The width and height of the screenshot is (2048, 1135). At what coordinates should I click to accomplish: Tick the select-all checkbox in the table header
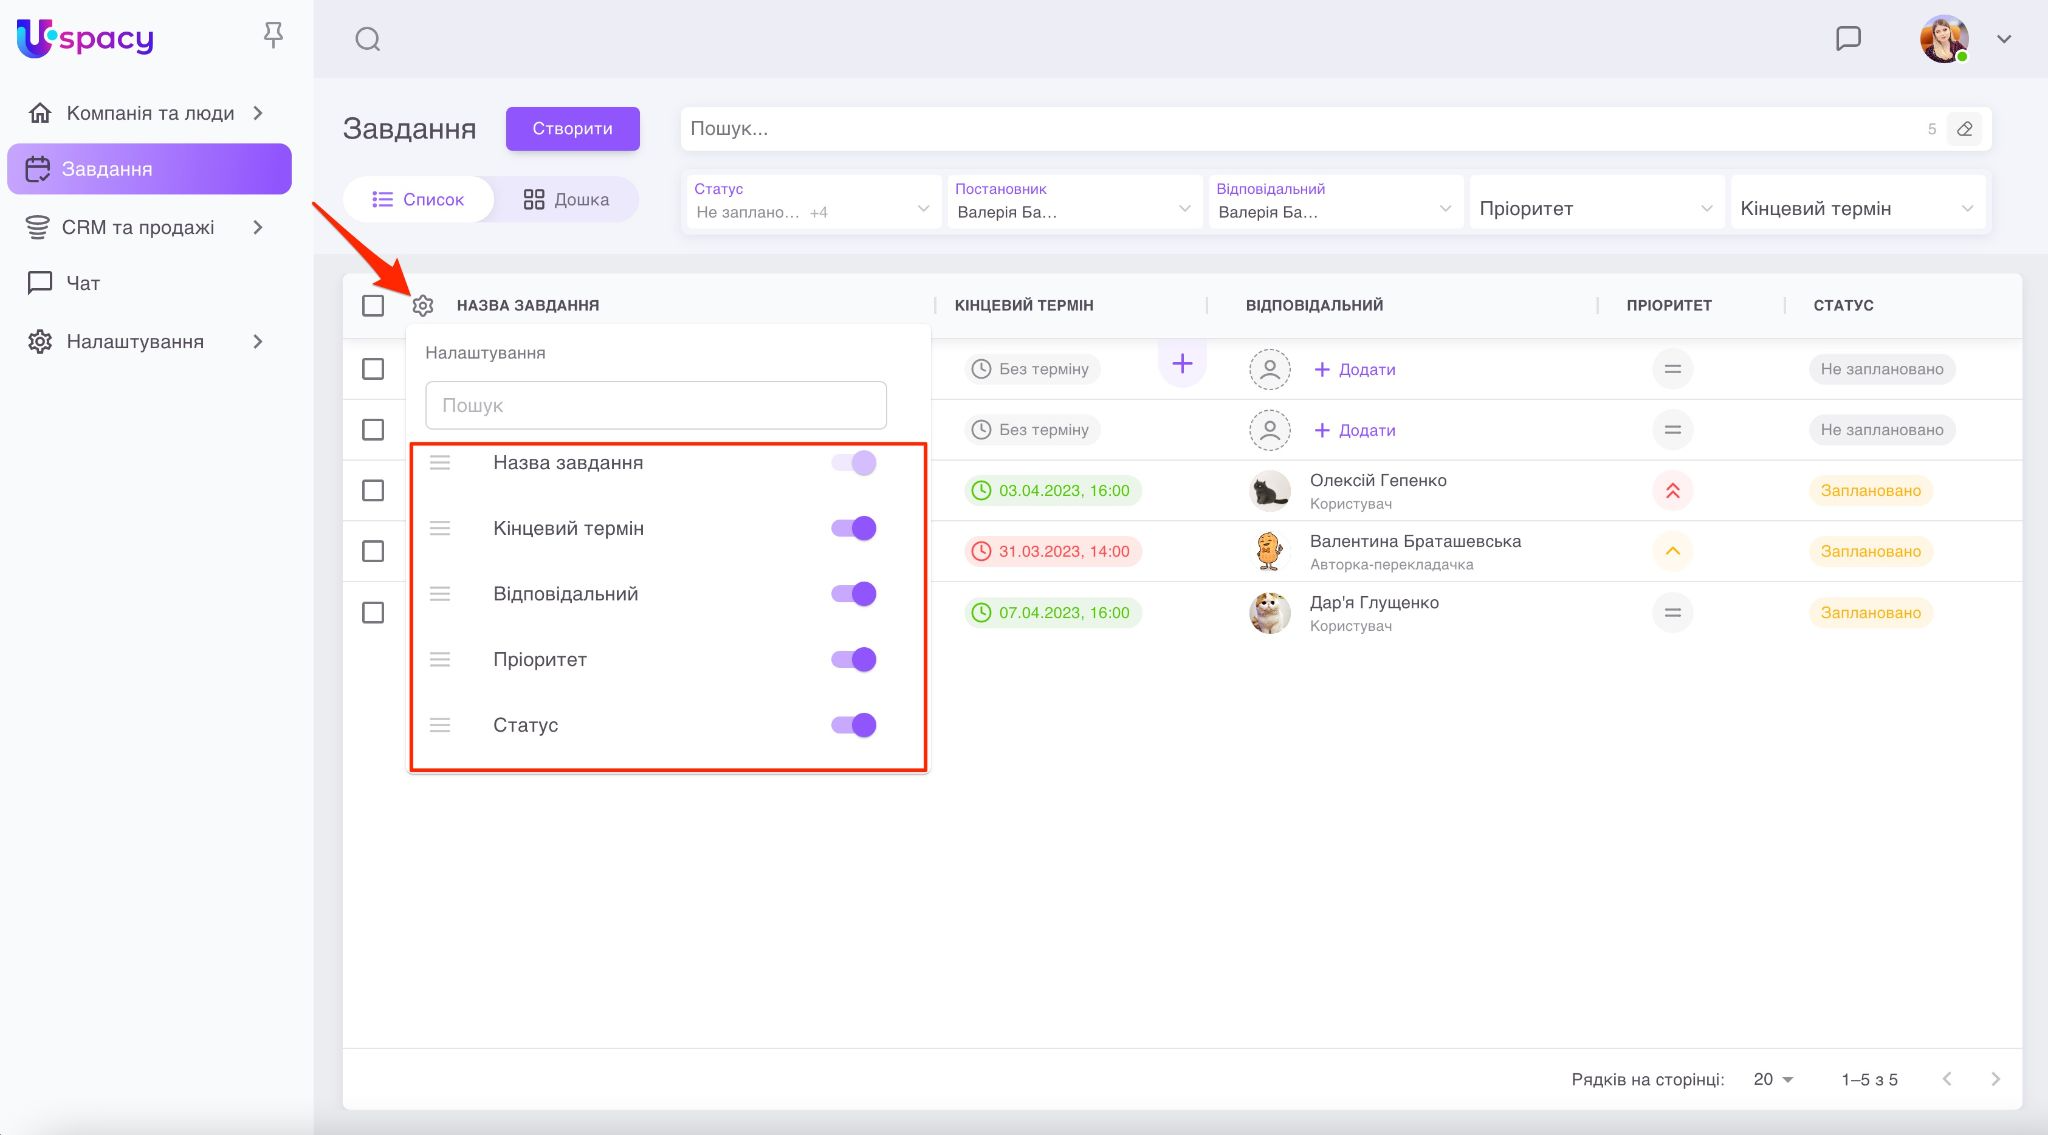(x=373, y=306)
